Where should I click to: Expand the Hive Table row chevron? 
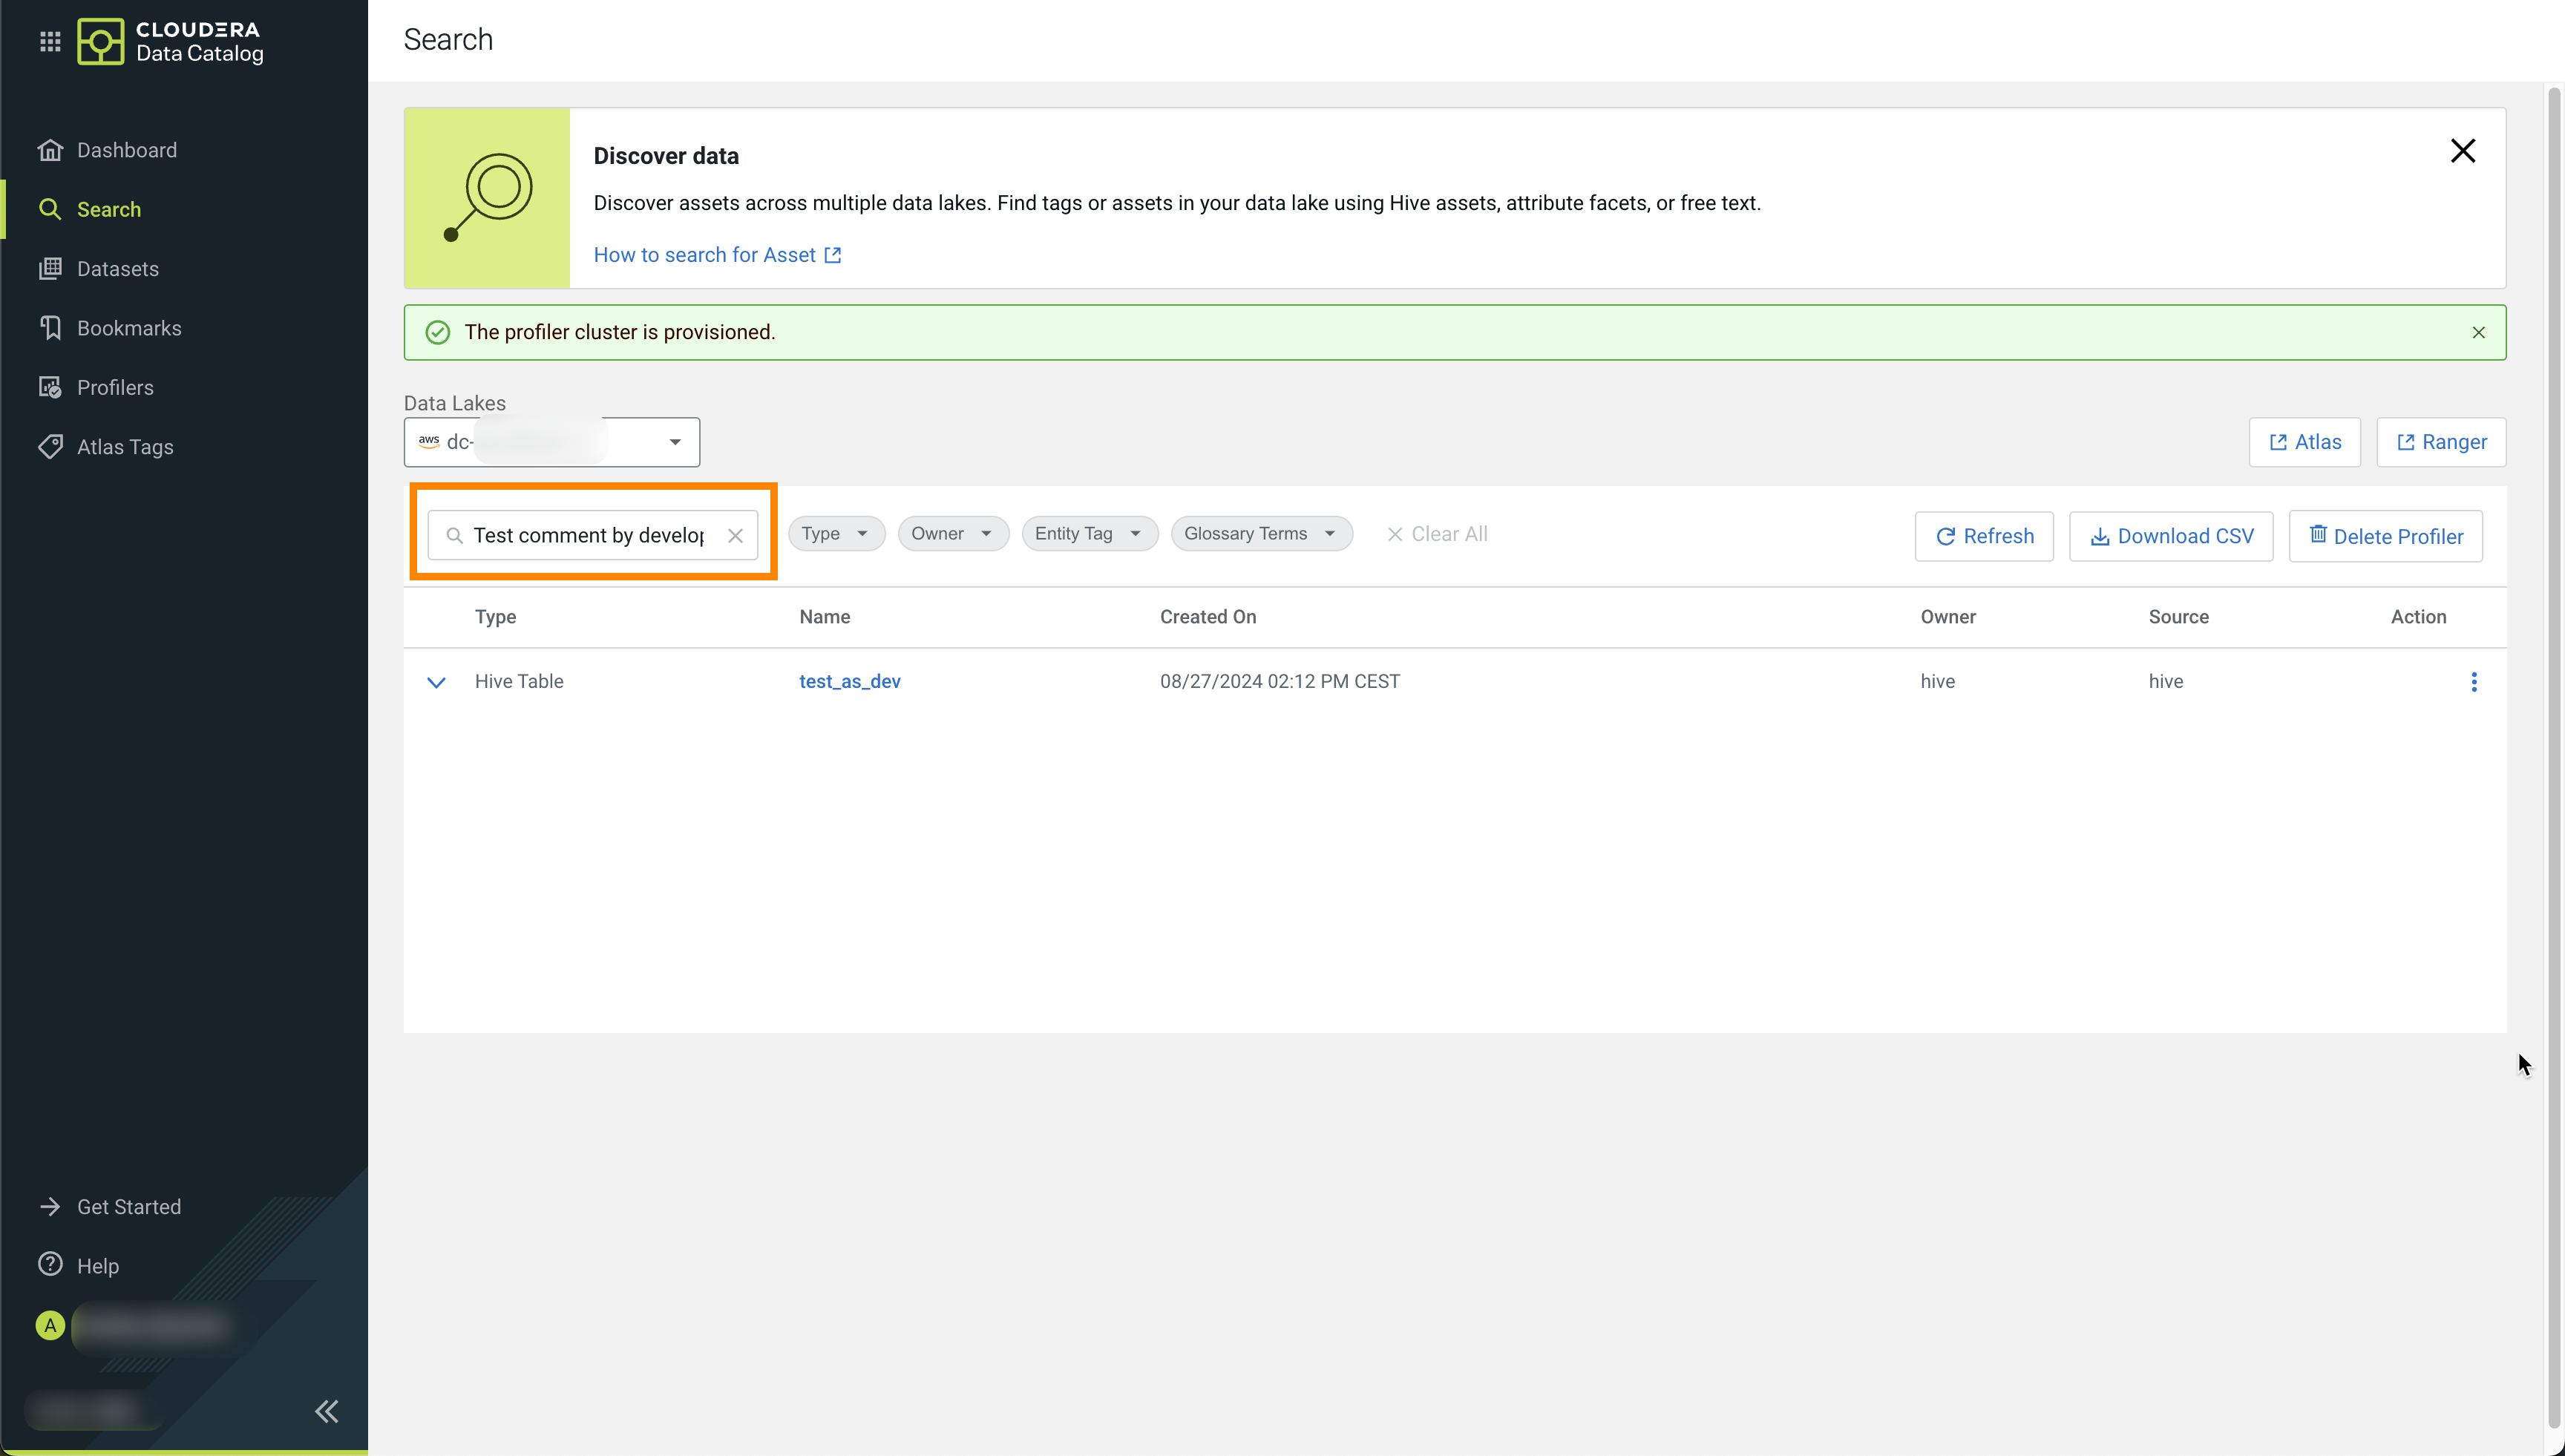click(436, 682)
